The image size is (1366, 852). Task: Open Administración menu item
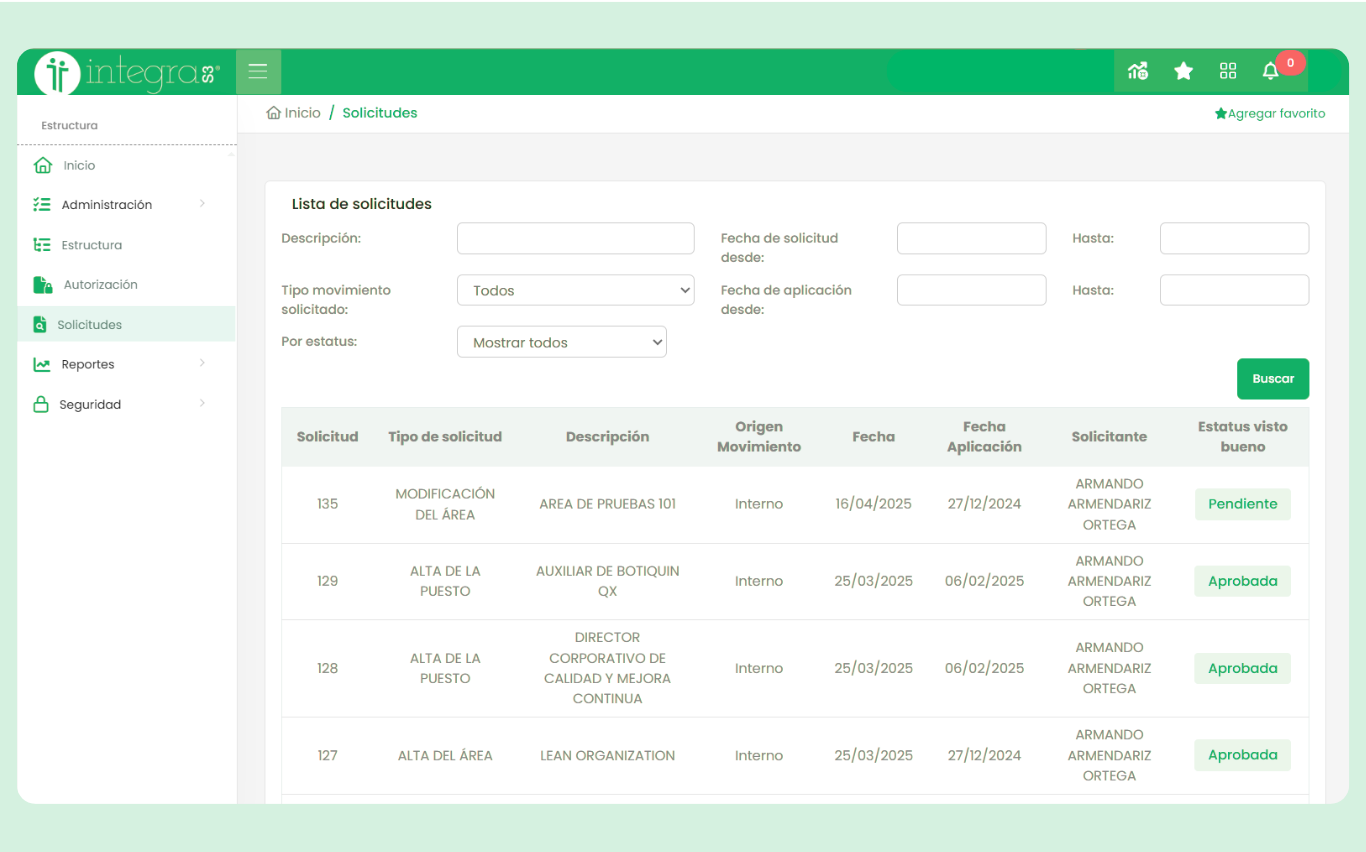(x=107, y=204)
